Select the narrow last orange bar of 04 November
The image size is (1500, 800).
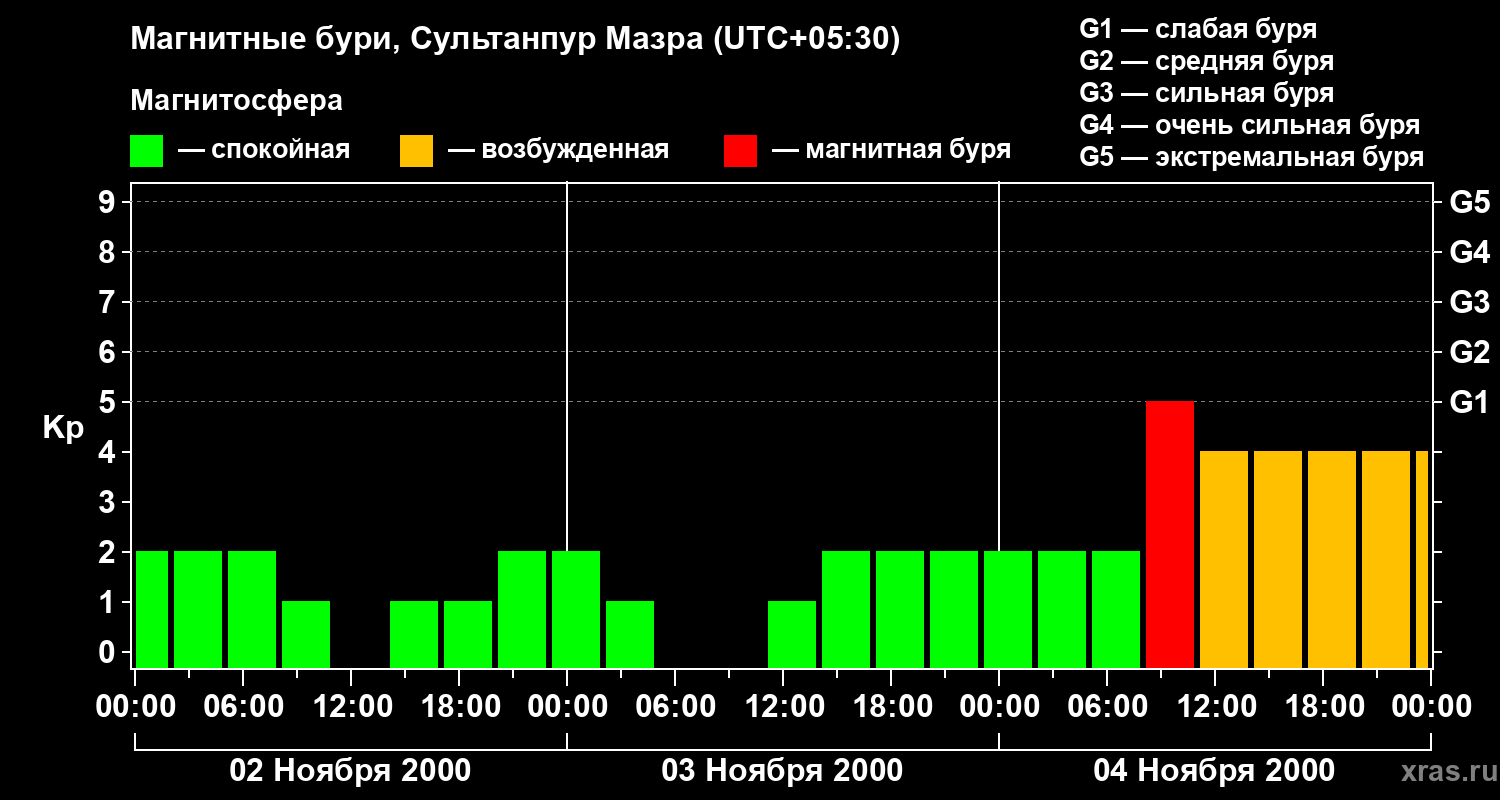coord(1422,559)
